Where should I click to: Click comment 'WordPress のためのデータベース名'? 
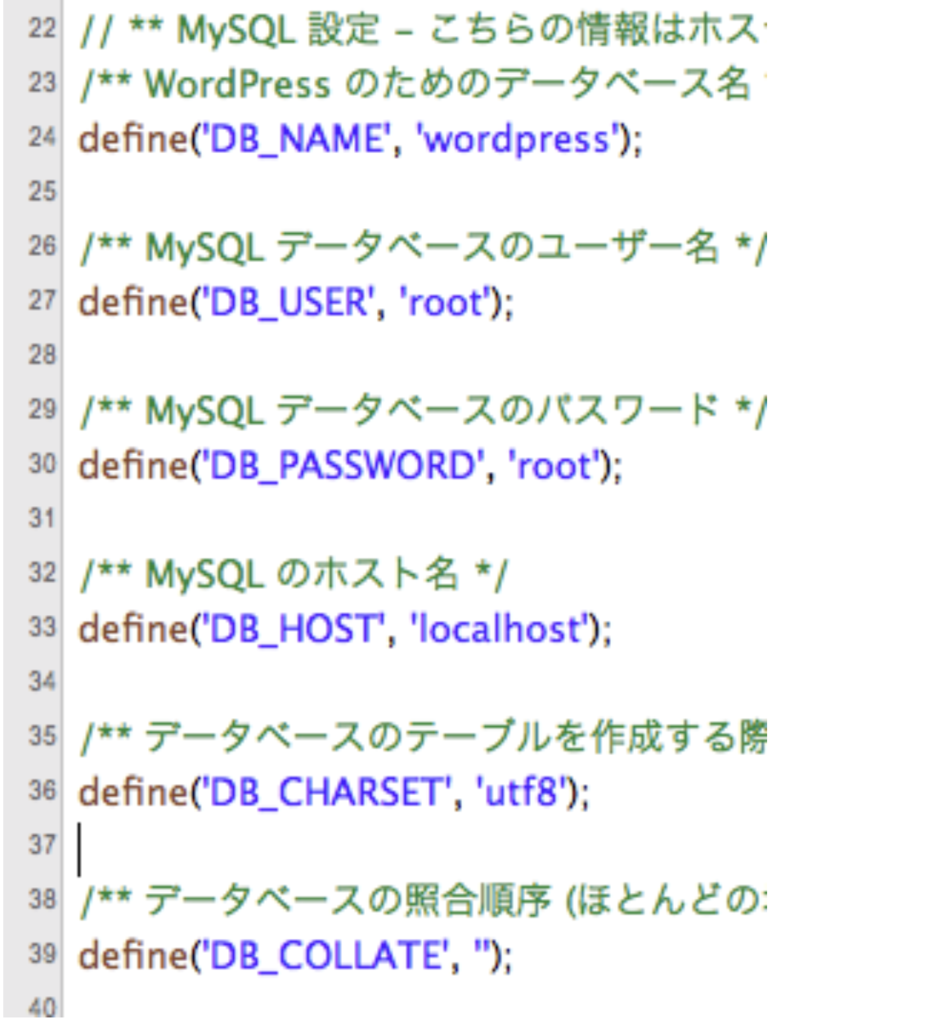(447, 85)
